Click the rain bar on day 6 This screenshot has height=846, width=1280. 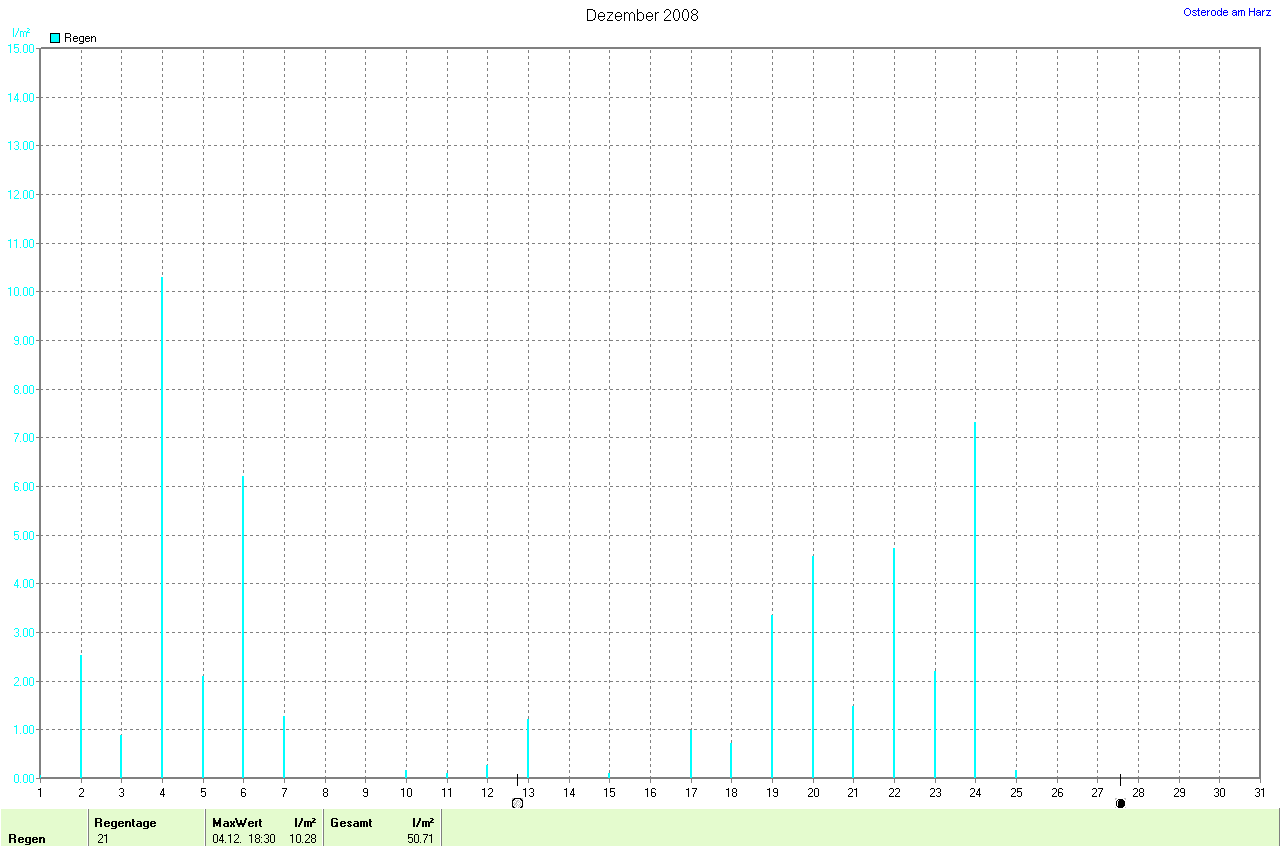click(x=243, y=628)
